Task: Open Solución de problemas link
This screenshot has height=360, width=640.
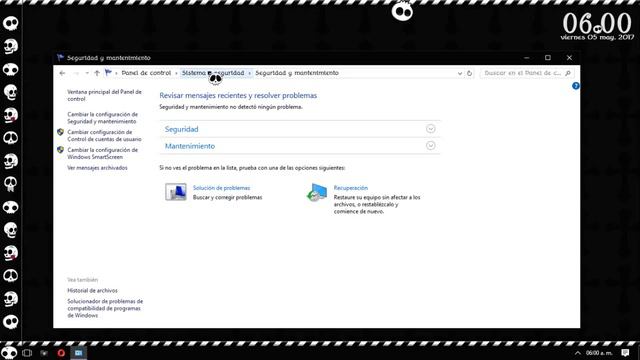Action: (221, 188)
